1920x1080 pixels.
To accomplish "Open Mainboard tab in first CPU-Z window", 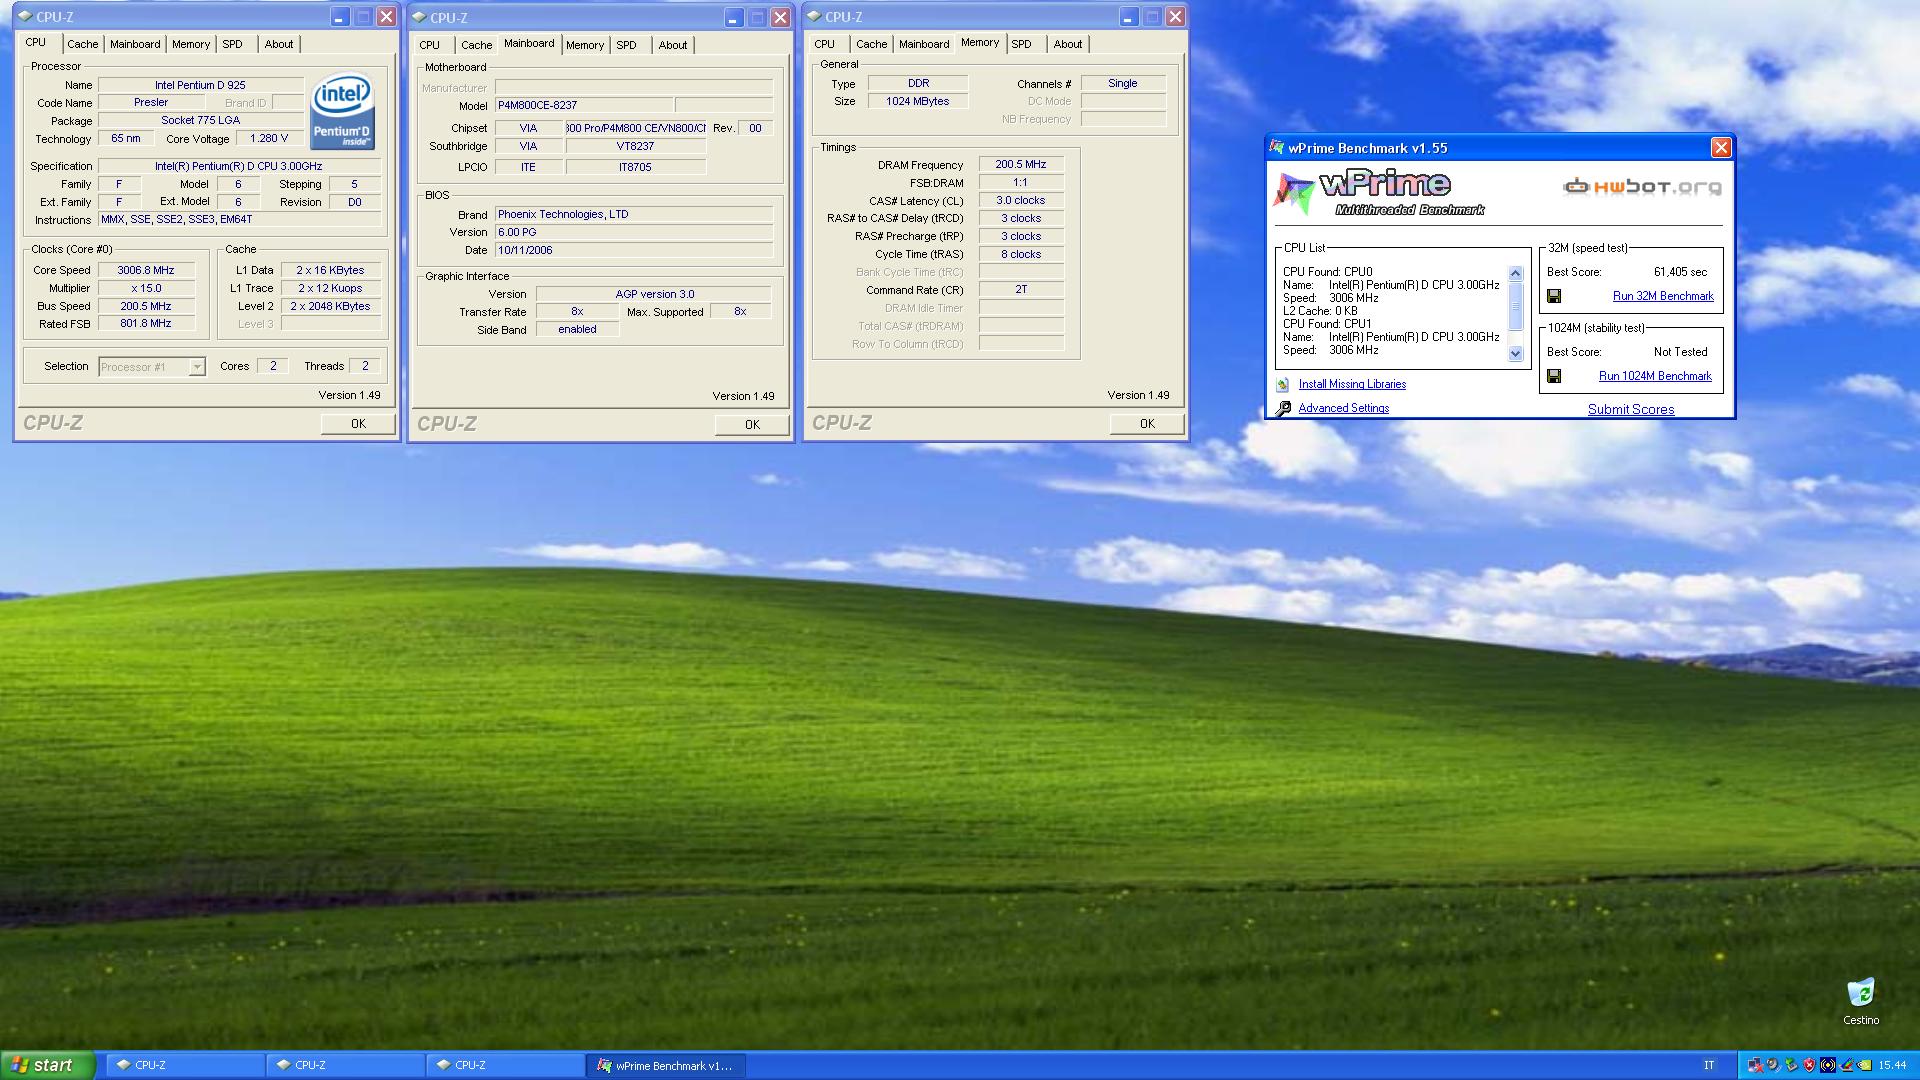I will click(135, 44).
